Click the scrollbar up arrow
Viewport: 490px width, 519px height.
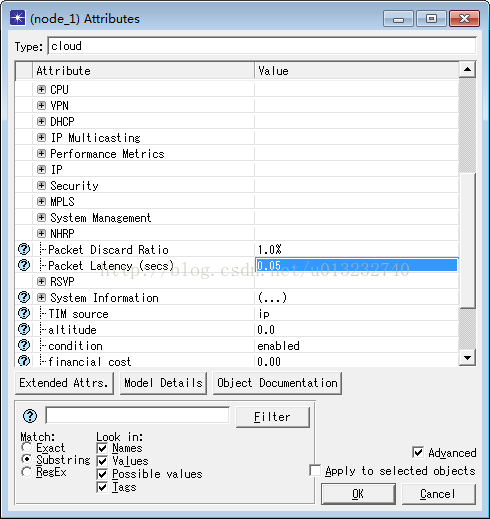click(x=467, y=69)
